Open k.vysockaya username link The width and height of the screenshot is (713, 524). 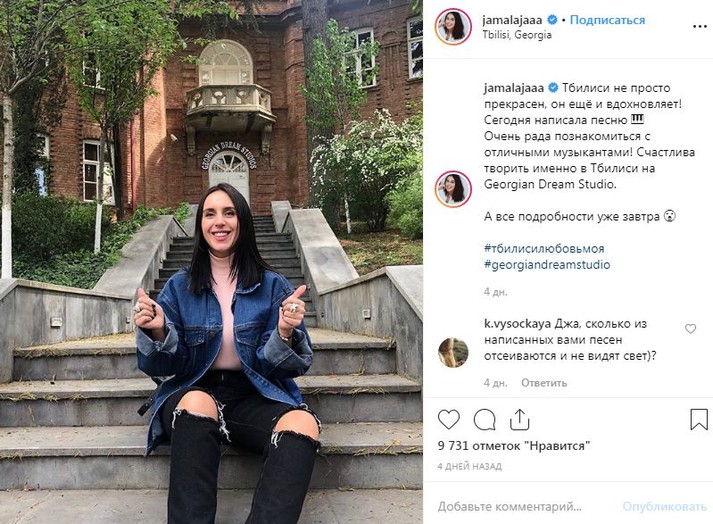517,324
